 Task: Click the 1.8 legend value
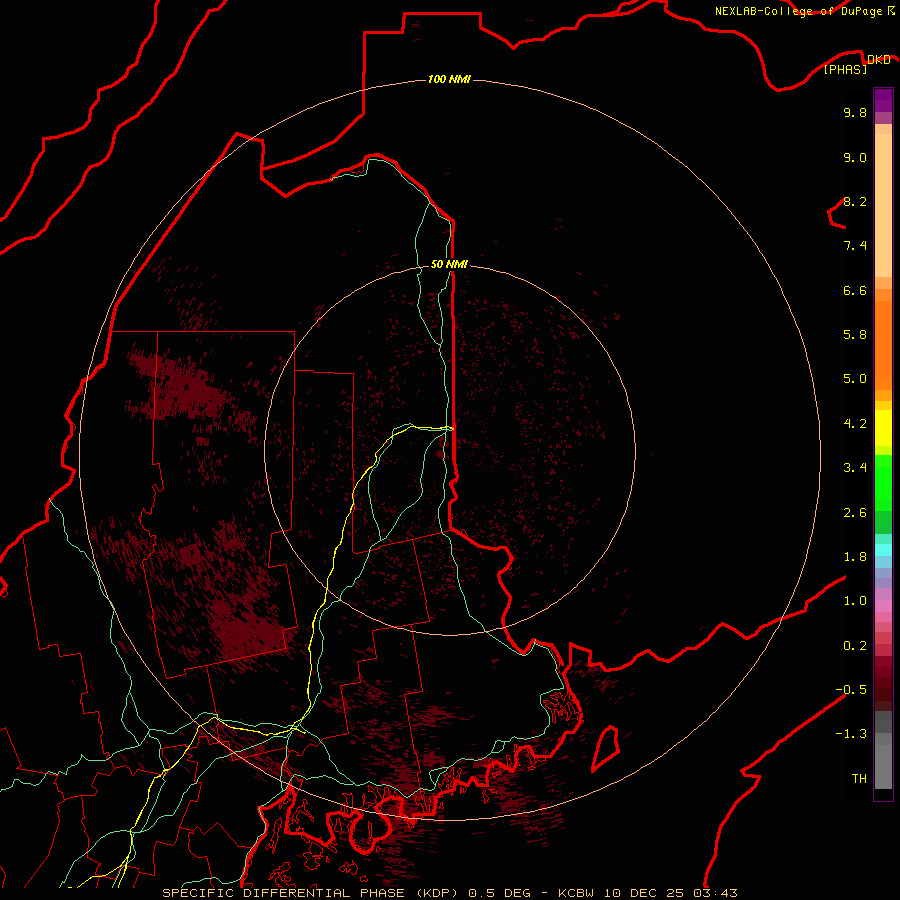(x=855, y=557)
